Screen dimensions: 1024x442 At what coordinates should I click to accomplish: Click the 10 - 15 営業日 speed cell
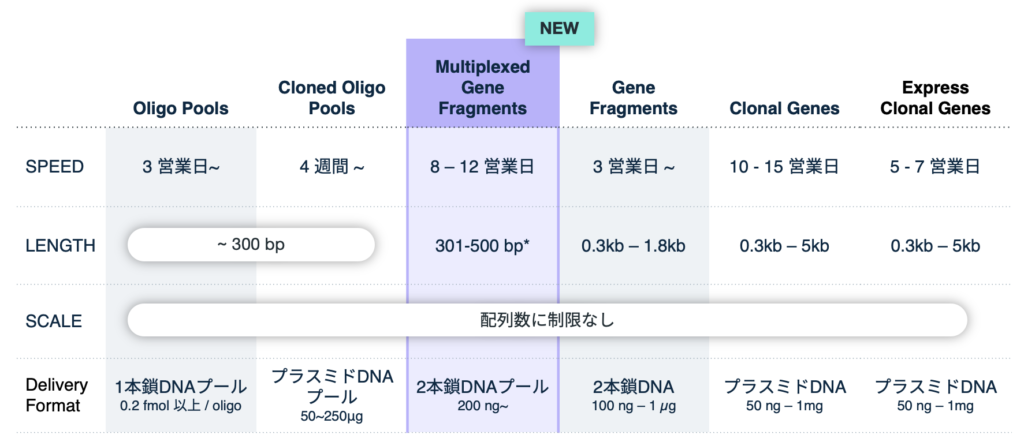784,166
